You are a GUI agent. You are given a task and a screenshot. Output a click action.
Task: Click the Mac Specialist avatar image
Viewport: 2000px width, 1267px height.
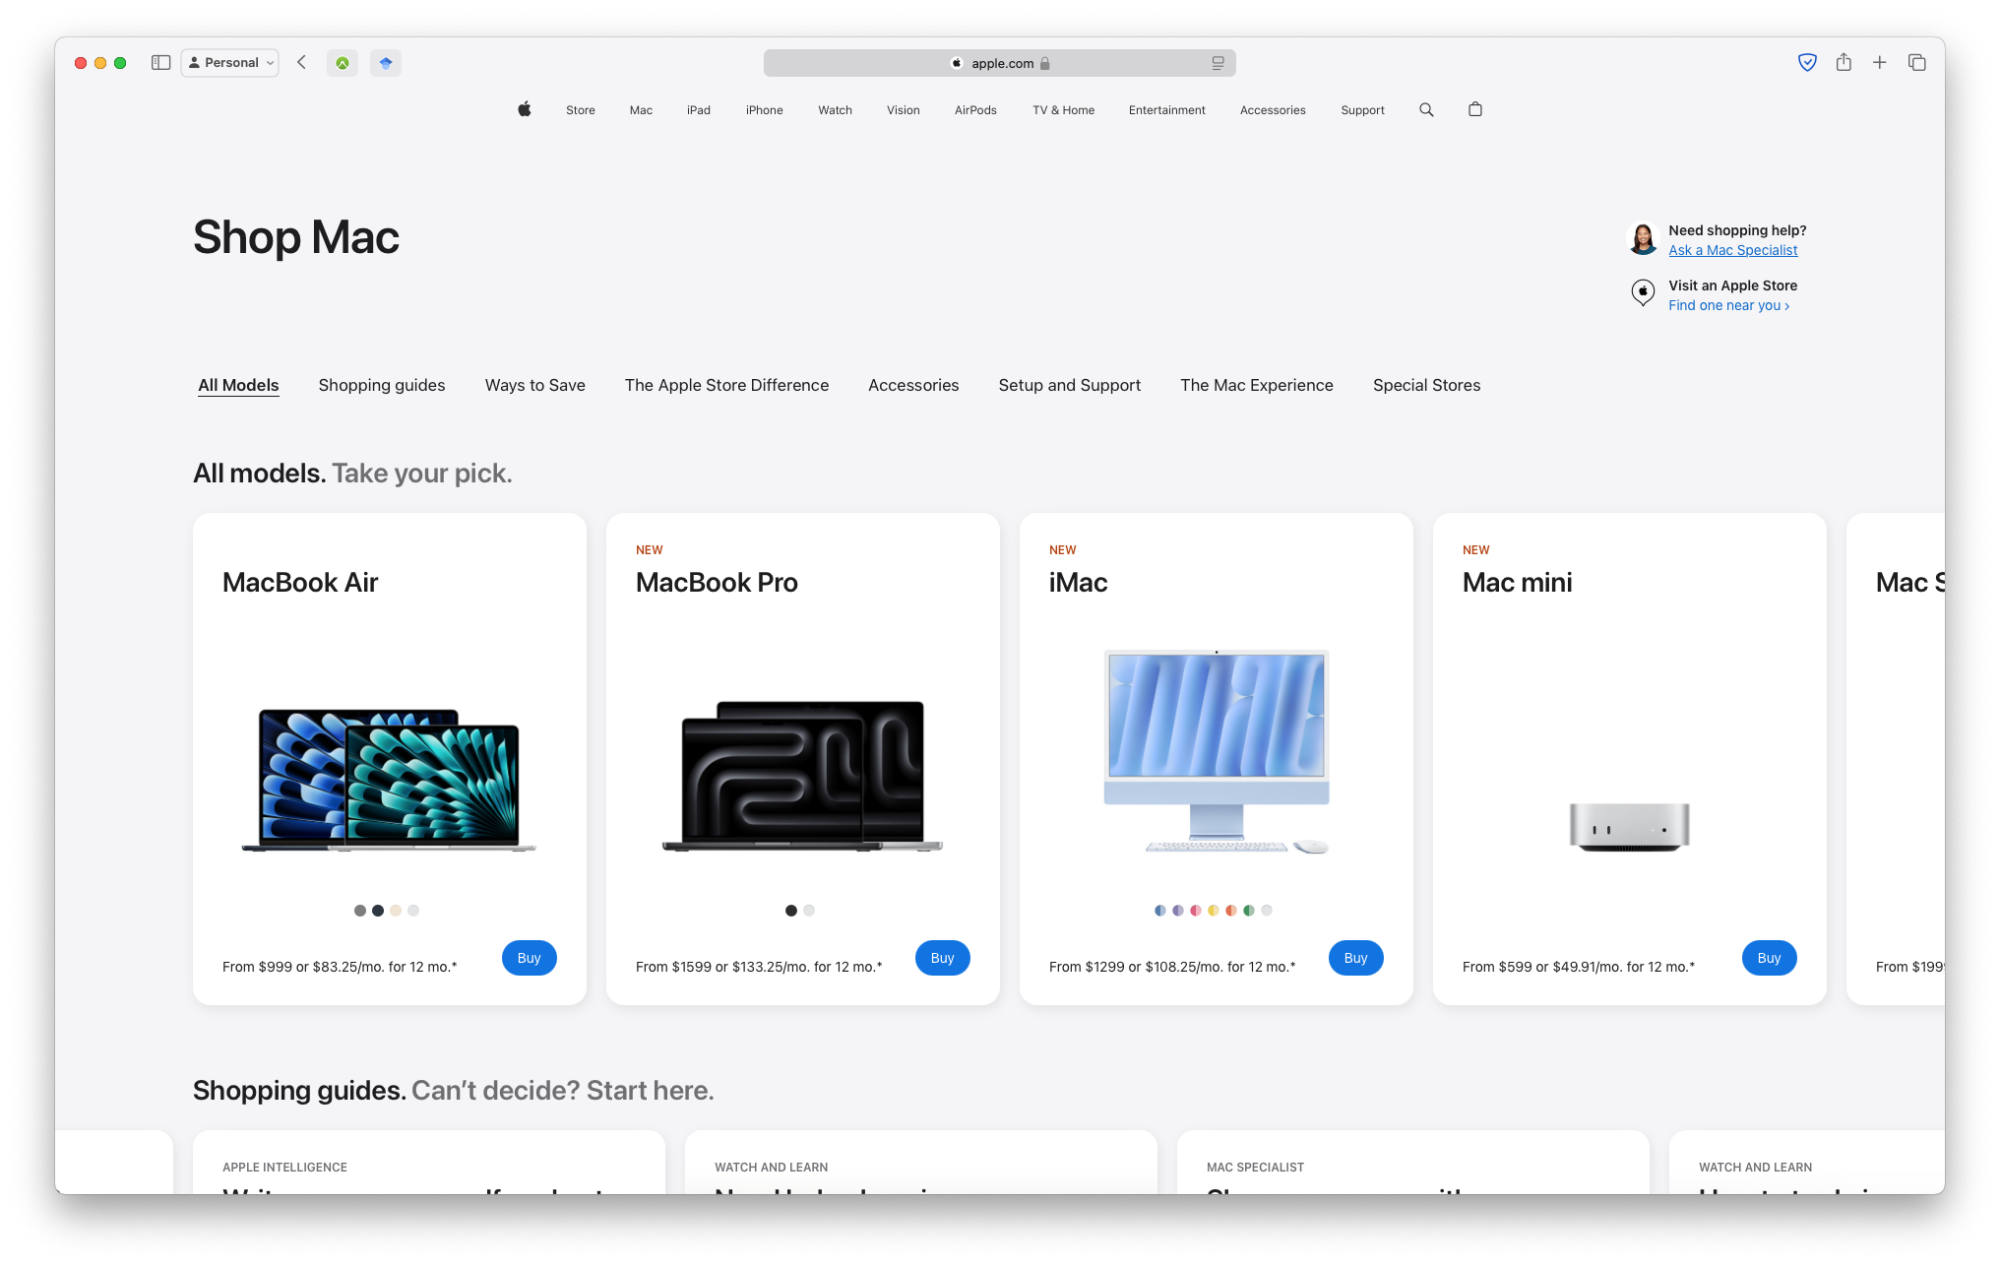tap(1643, 239)
